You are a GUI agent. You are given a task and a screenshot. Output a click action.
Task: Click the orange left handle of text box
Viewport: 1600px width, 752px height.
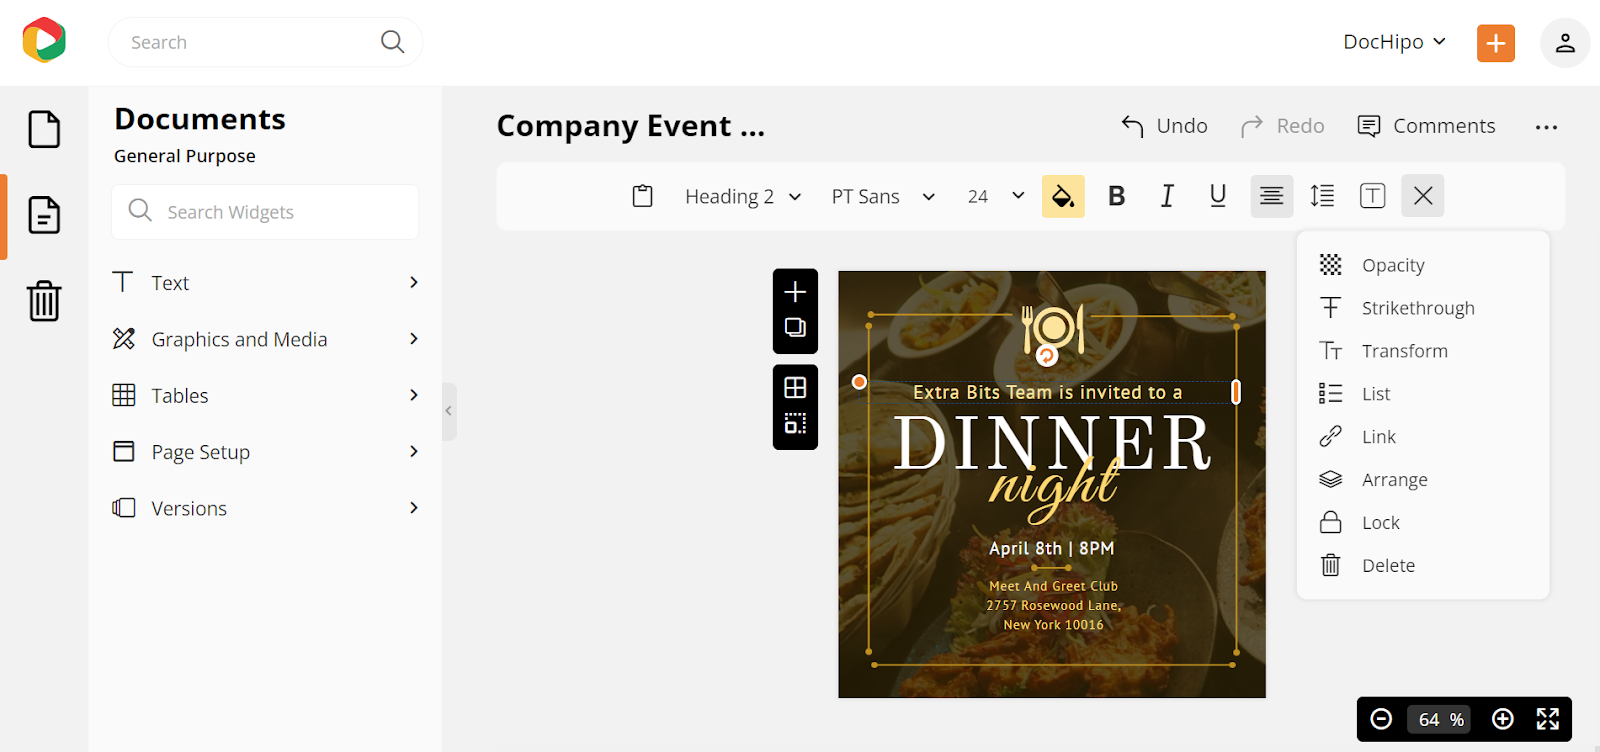(x=859, y=382)
